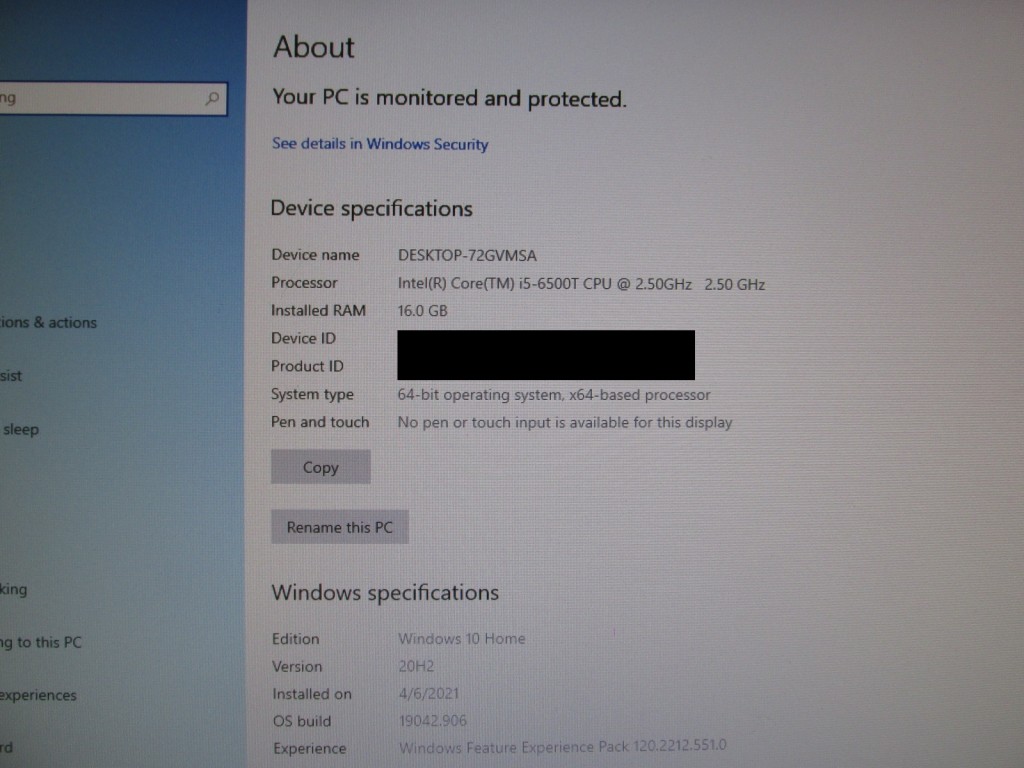1024x768 pixels.
Task: Click the Device ID label
Action: point(303,338)
